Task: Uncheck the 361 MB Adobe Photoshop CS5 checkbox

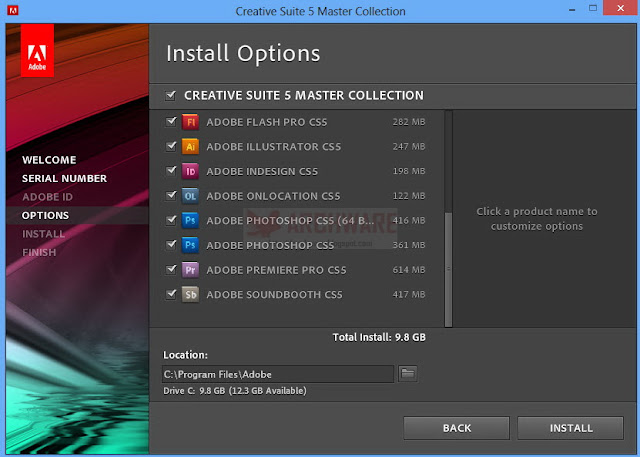Action: pyautogui.click(x=171, y=244)
